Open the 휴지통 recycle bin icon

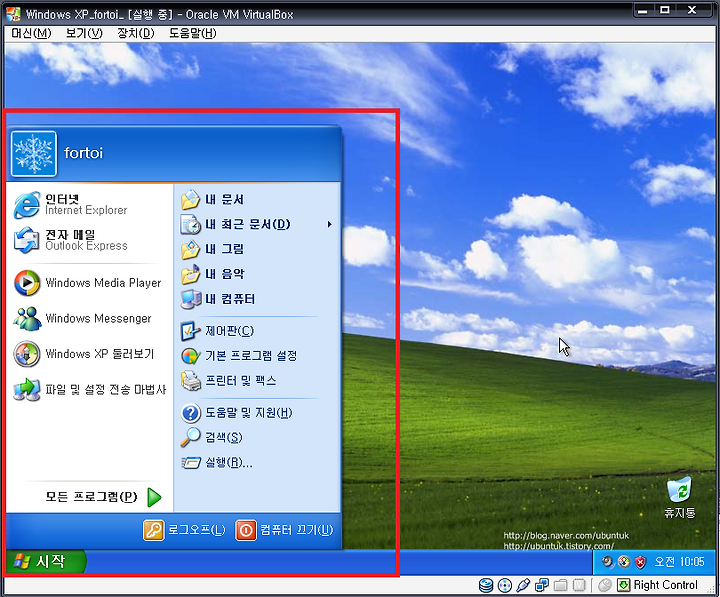tap(680, 497)
